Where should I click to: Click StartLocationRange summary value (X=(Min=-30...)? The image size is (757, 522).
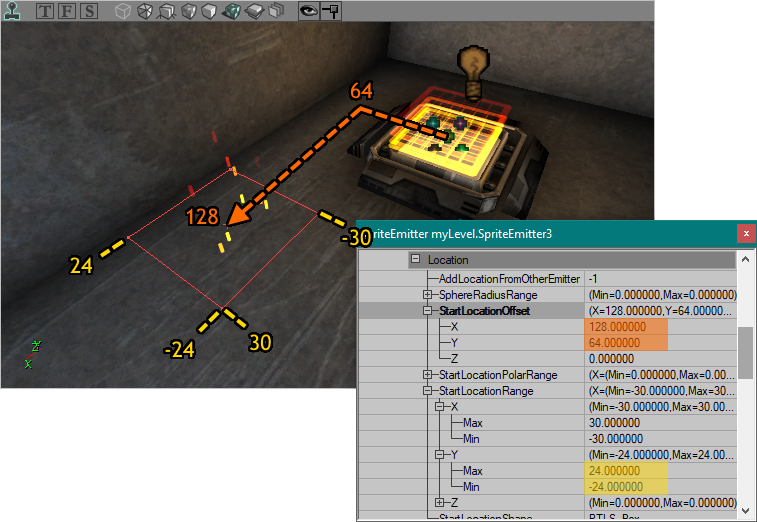click(x=660, y=391)
